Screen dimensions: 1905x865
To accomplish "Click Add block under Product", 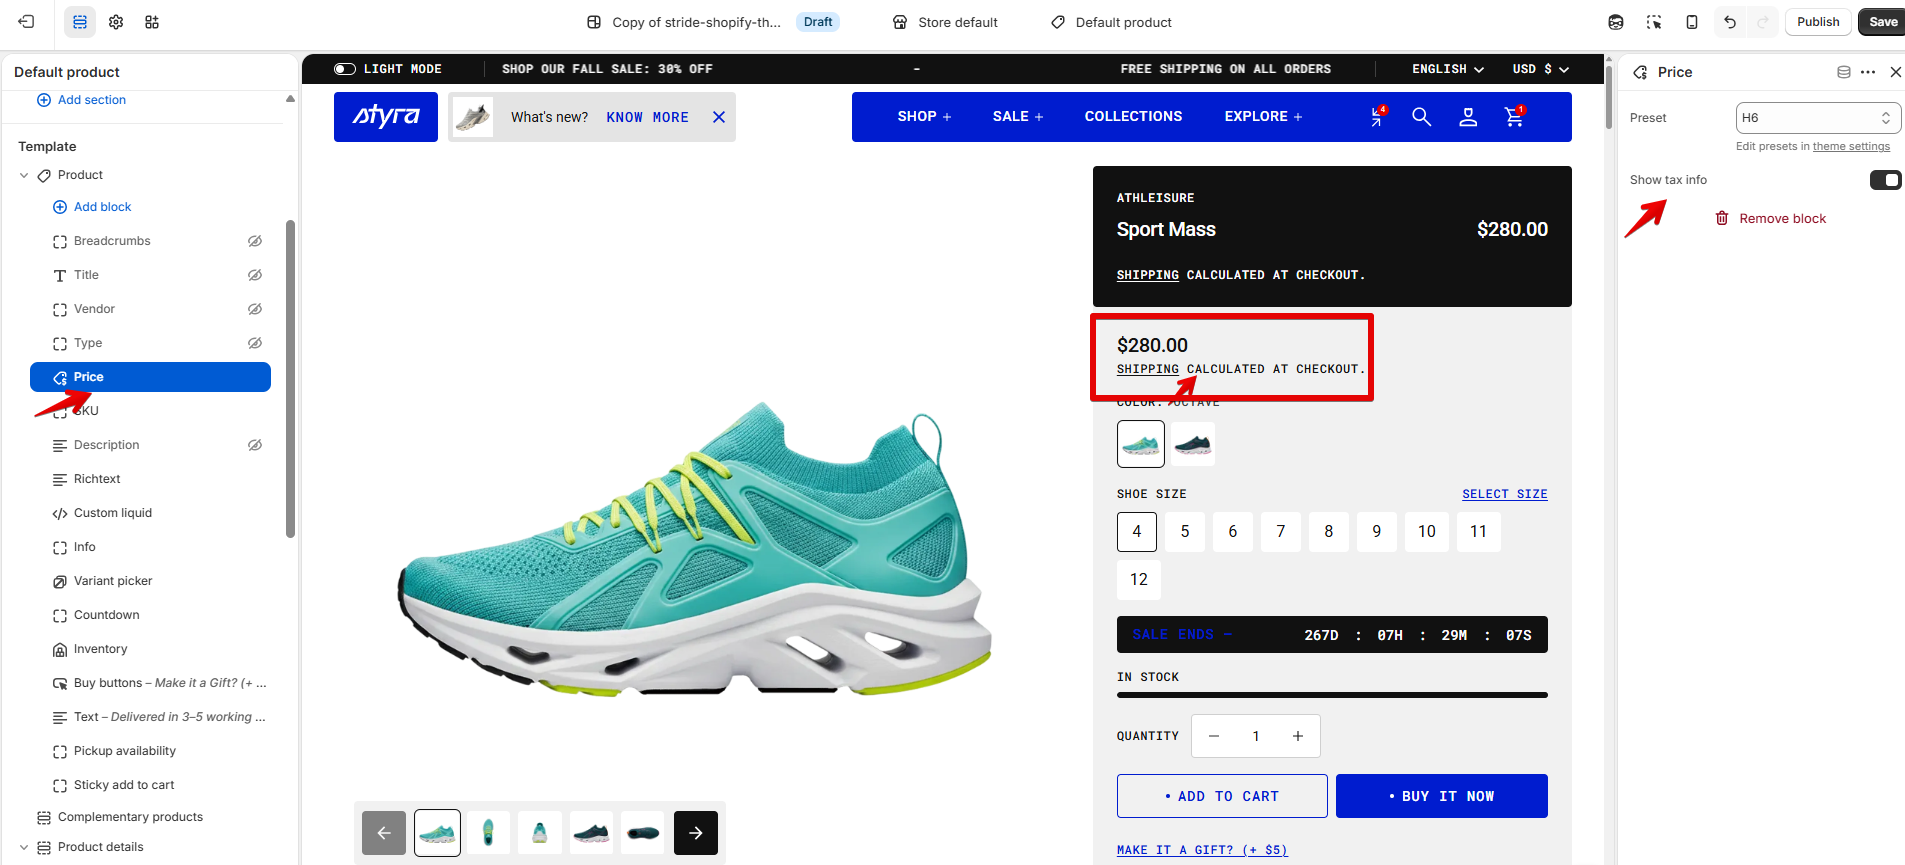I will (x=92, y=207).
